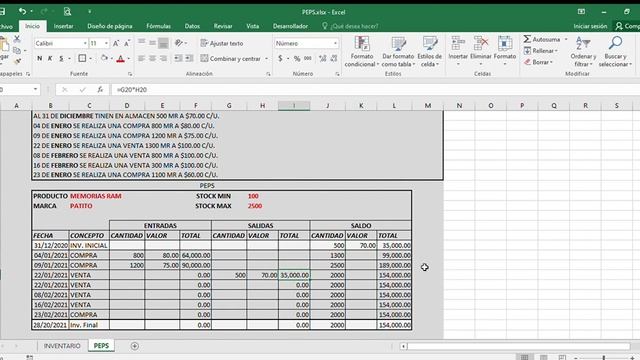The image size is (640, 360).
Task: Toggle italic K formatting
Action: [x=50, y=58]
